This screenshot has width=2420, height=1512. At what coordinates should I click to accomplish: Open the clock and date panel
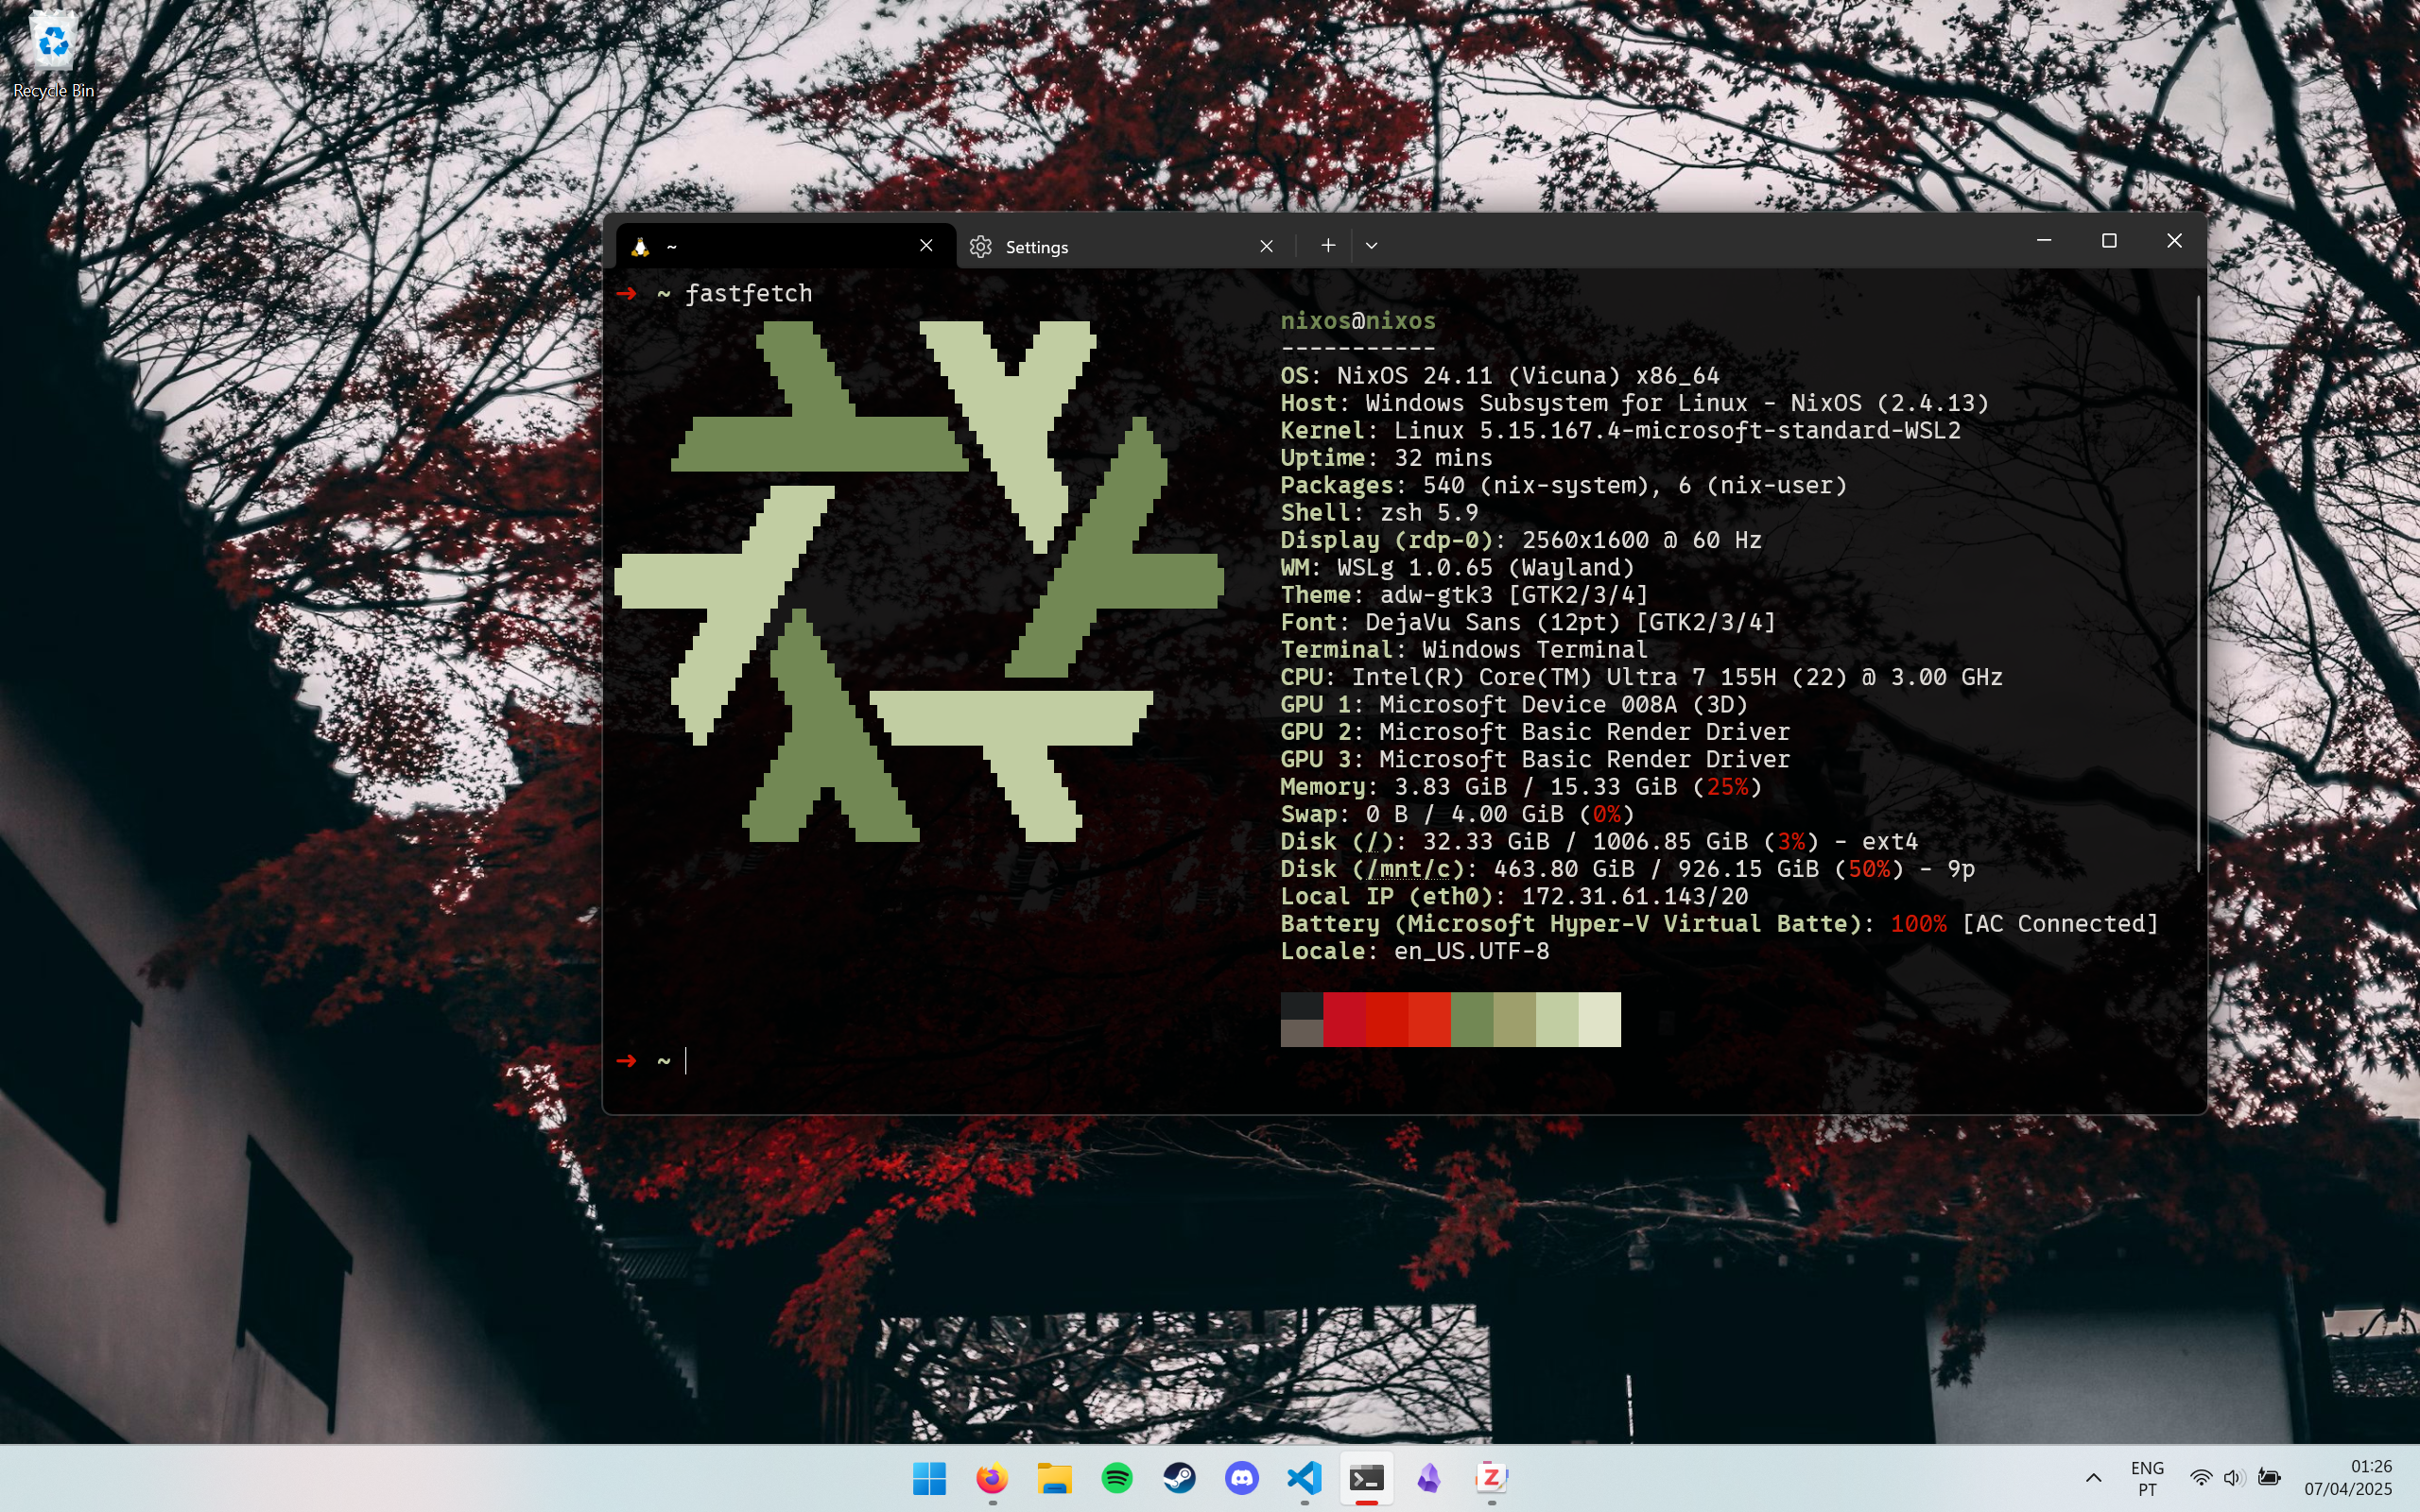coord(2347,1478)
